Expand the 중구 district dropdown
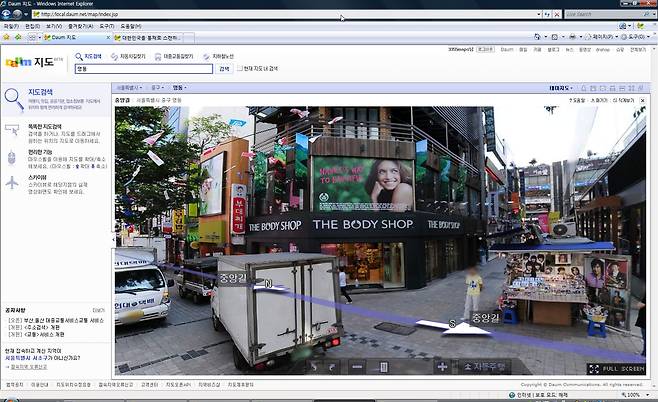This screenshot has height=402, width=658. (x=156, y=88)
